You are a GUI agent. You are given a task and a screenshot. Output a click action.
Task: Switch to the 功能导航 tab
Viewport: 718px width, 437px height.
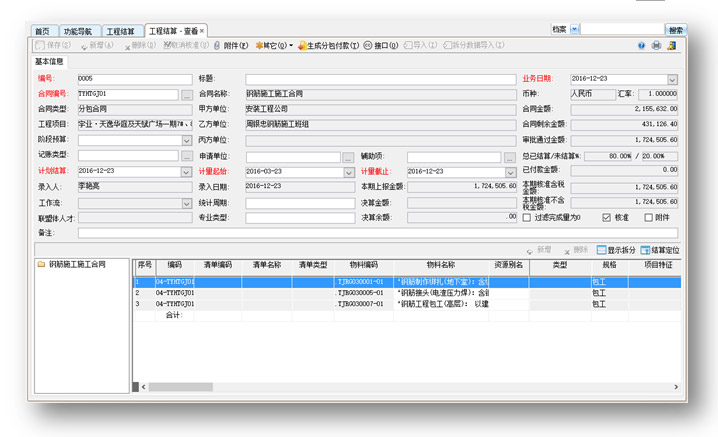tap(78, 31)
